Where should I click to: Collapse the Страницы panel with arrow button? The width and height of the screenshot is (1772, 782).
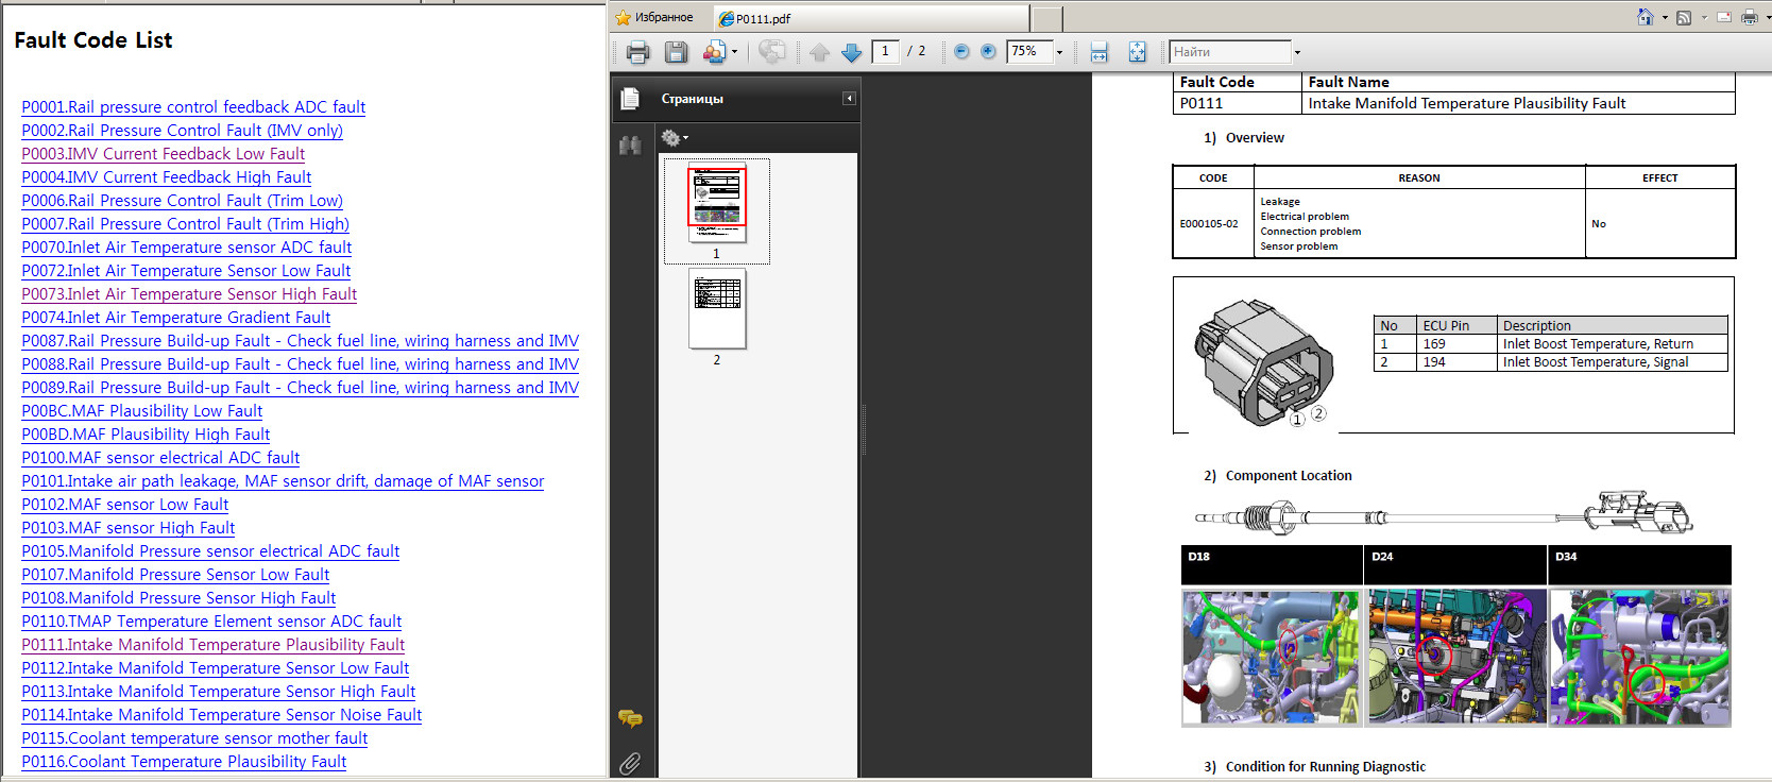[848, 98]
